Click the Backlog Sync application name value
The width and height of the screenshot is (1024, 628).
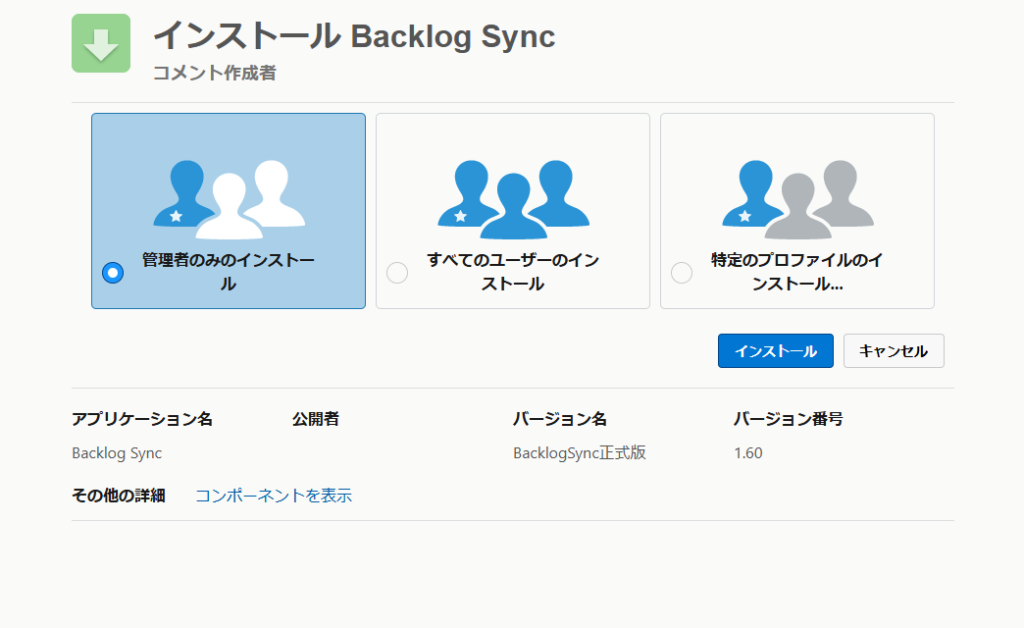pos(117,453)
